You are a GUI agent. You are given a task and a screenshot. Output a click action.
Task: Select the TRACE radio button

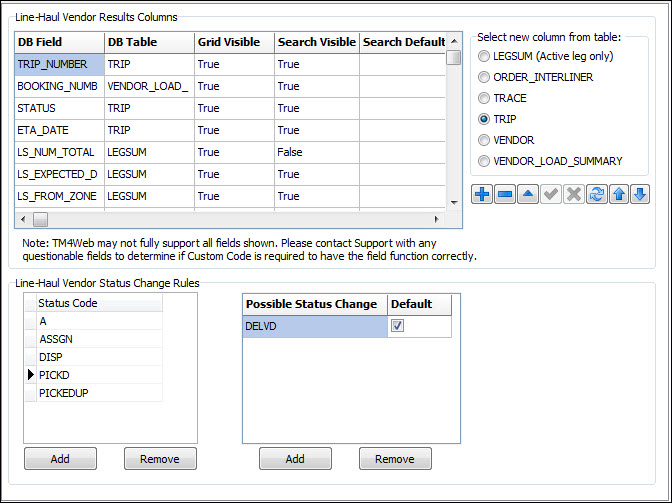pyautogui.click(x=483, y=98)
